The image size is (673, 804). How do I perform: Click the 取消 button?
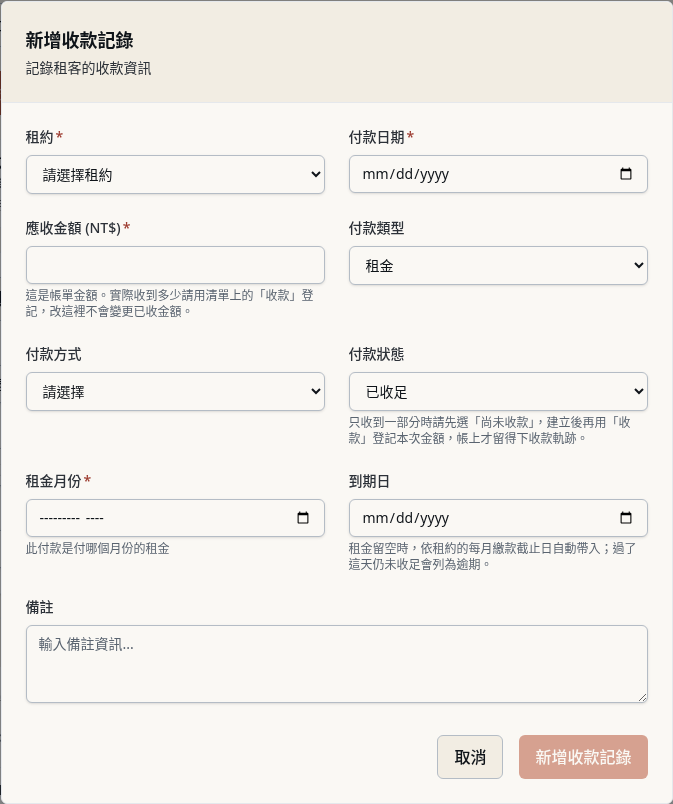[470, 757]
